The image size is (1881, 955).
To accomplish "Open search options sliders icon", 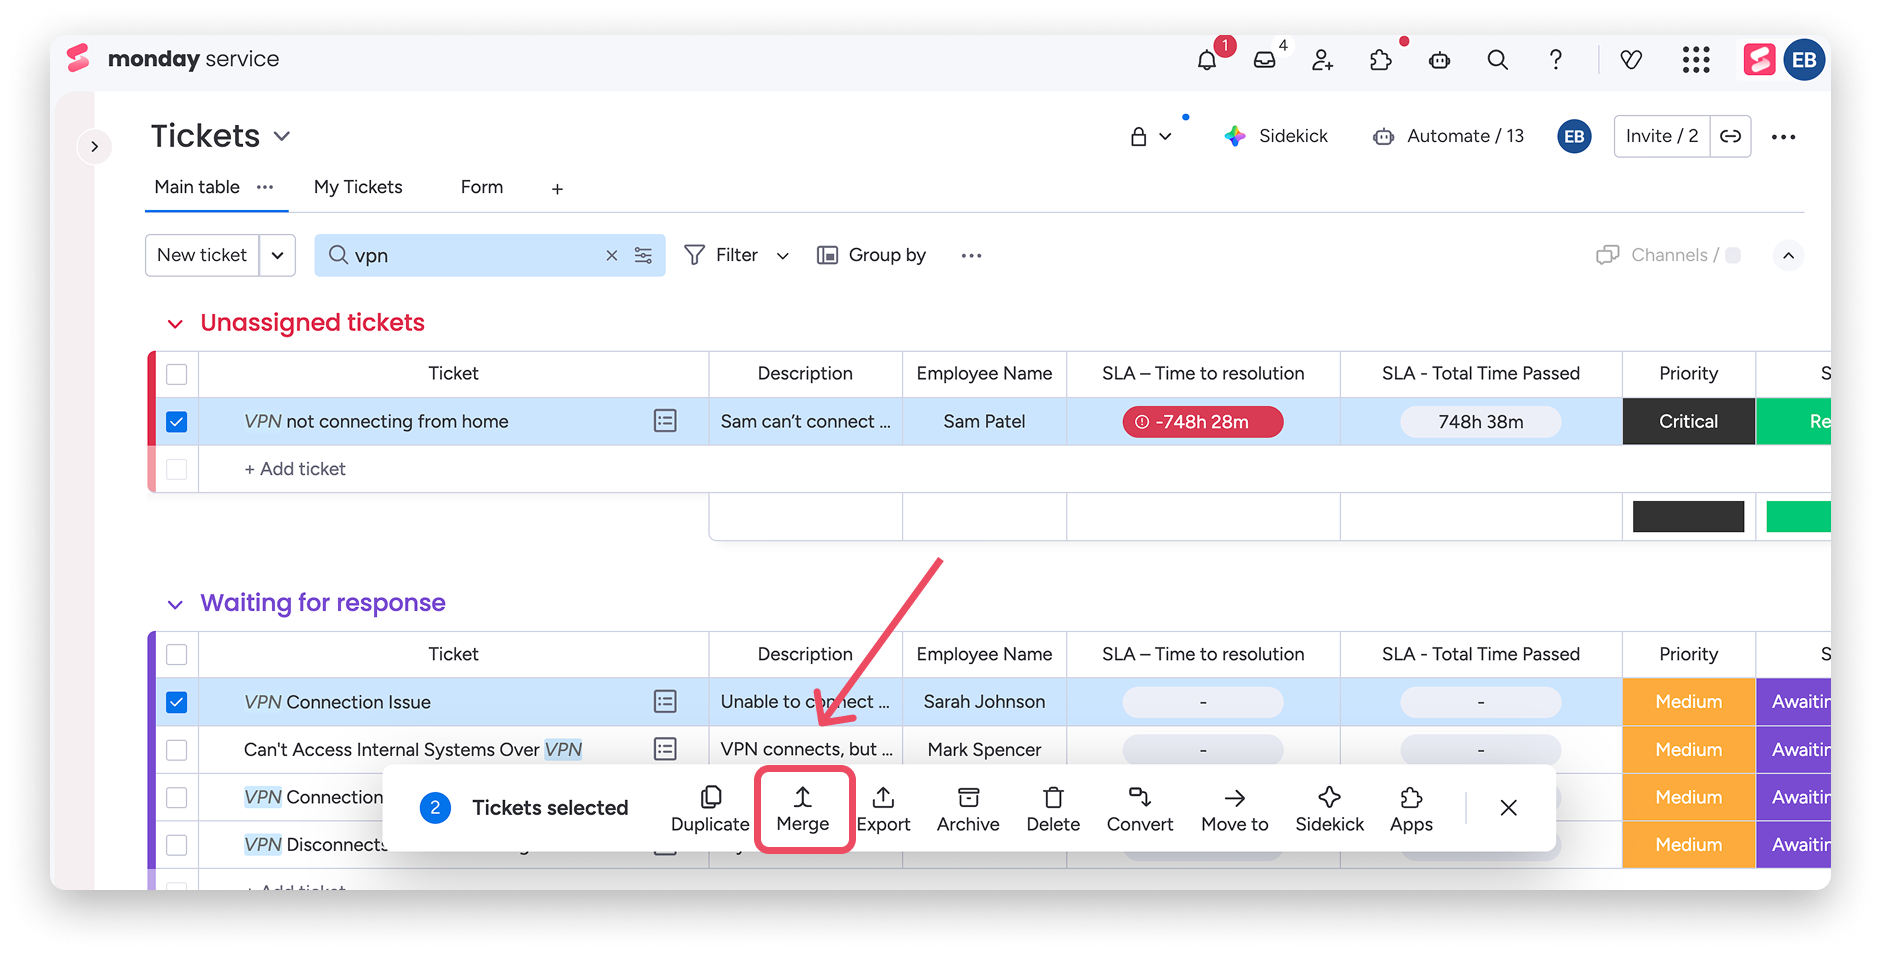I will [x=643, y=256].
